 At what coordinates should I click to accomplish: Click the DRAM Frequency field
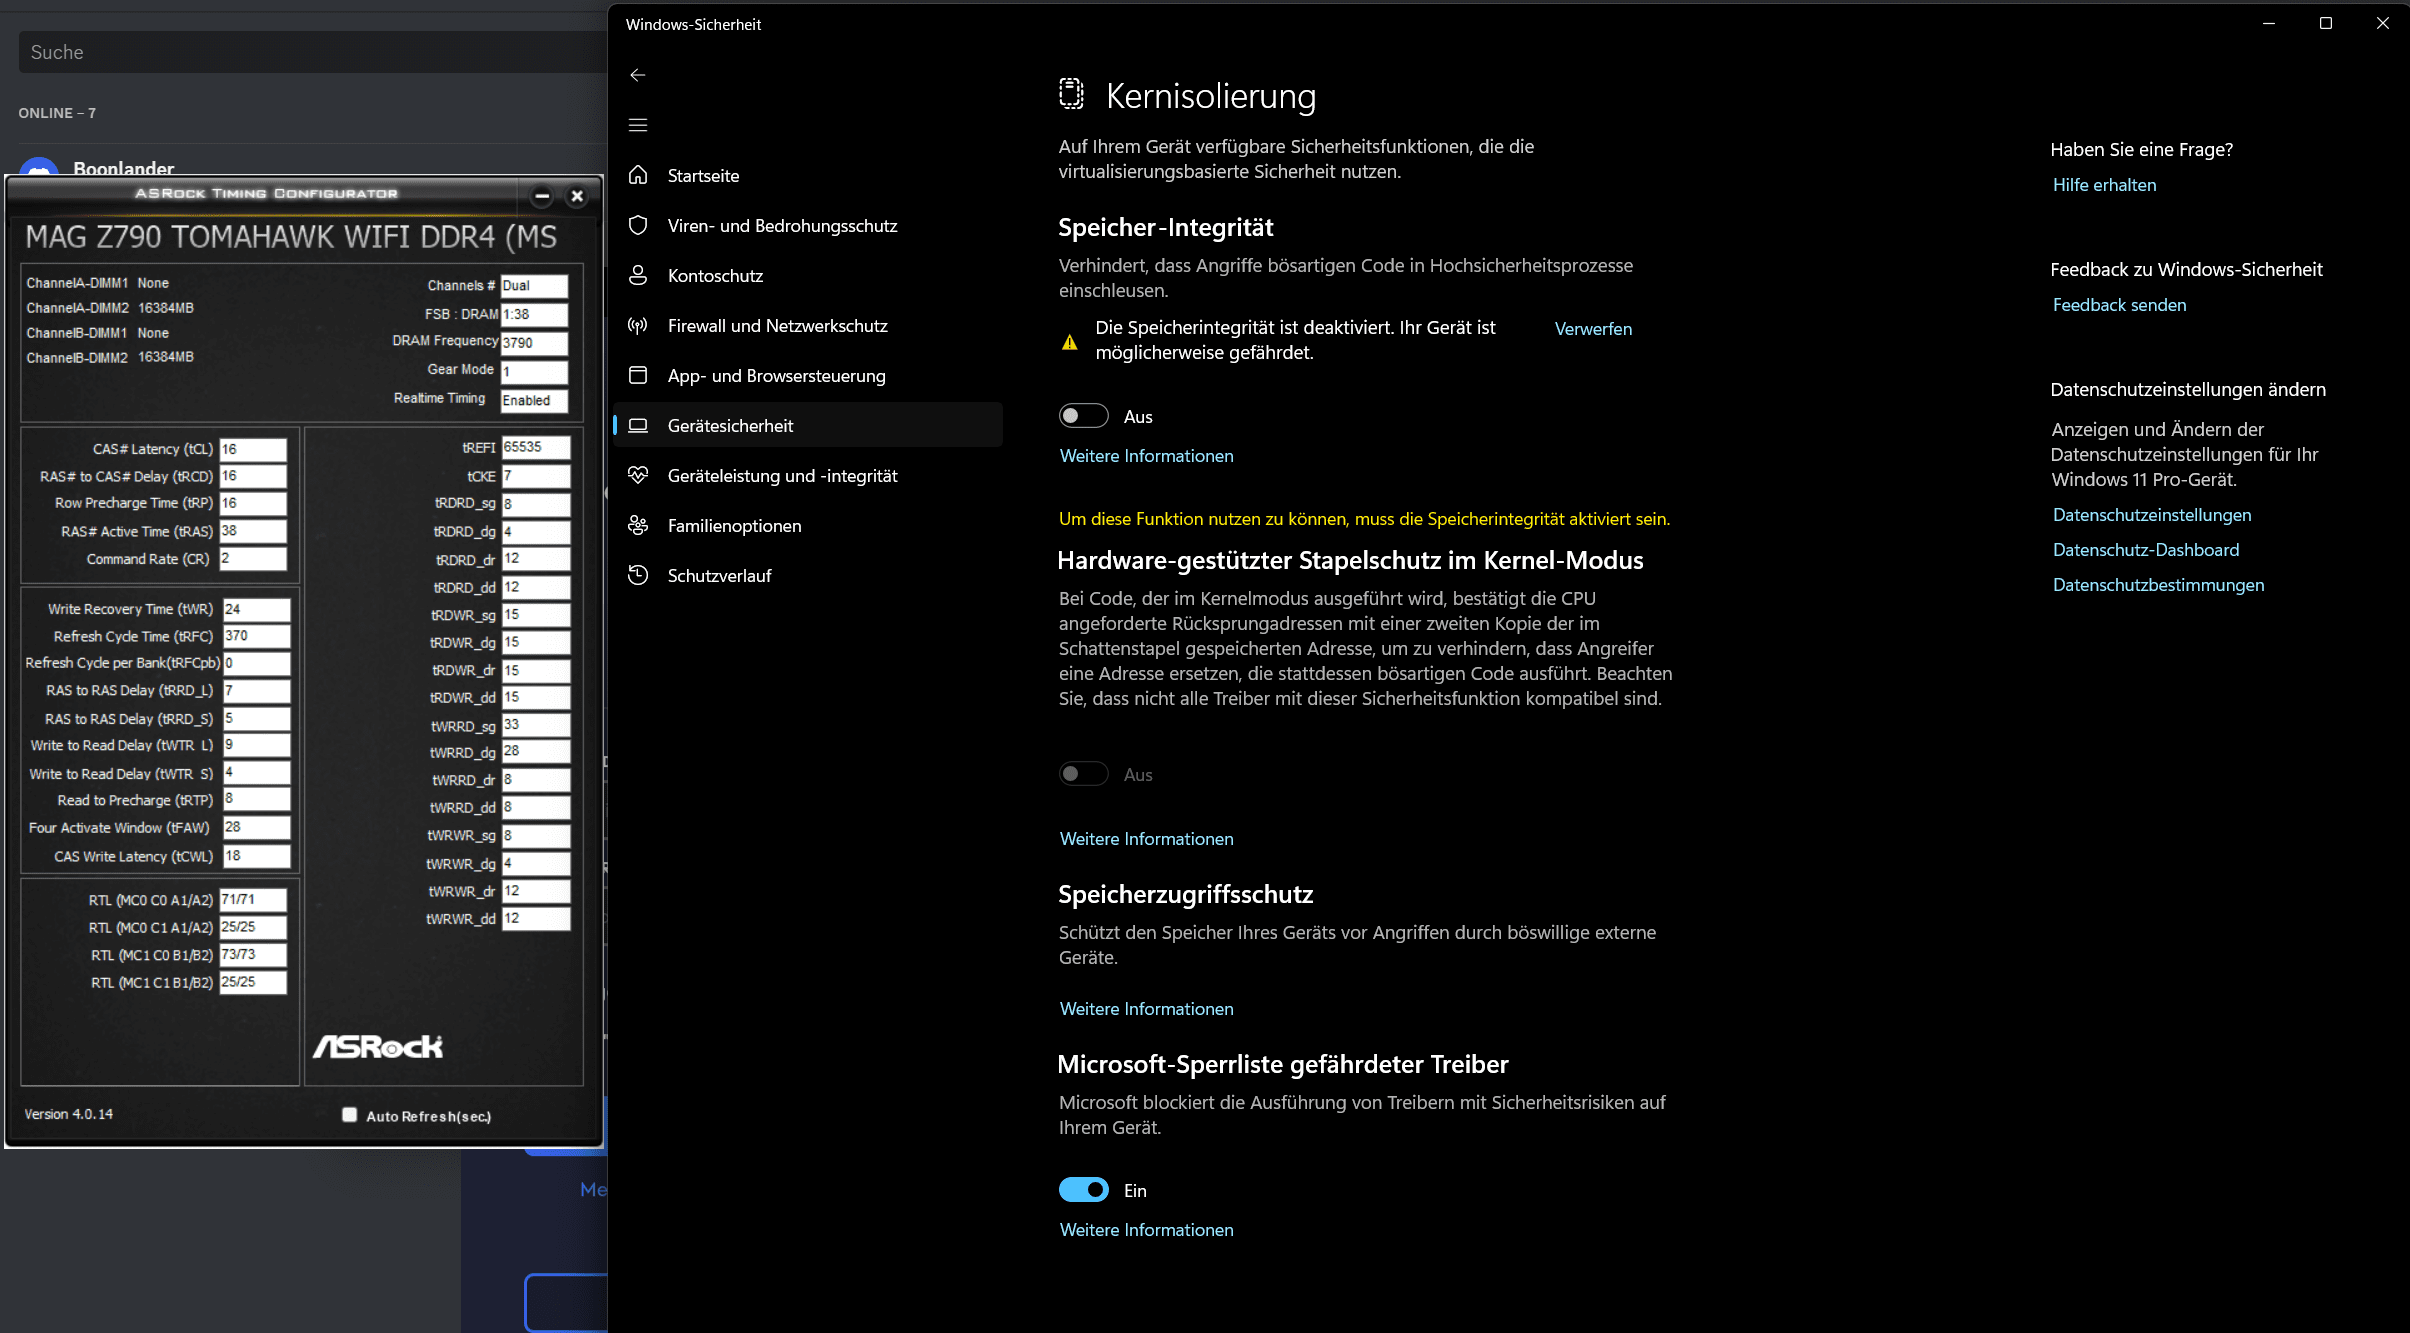pyautogui.click(x=534, y=343)
